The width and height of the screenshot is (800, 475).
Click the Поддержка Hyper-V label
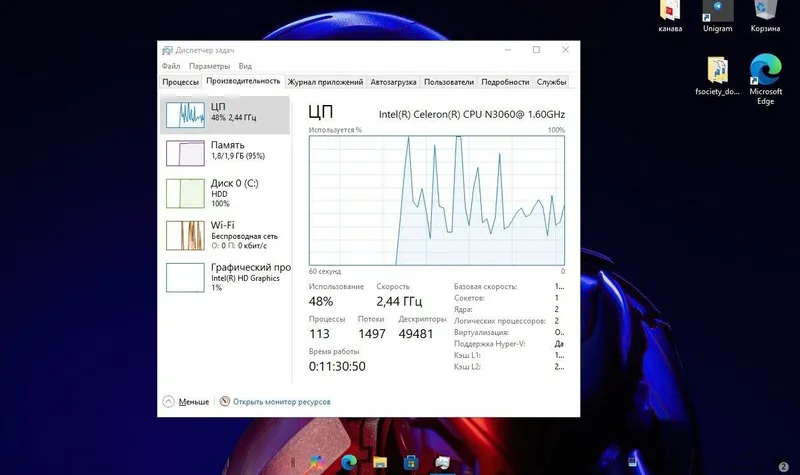click(x=489, y=344)
